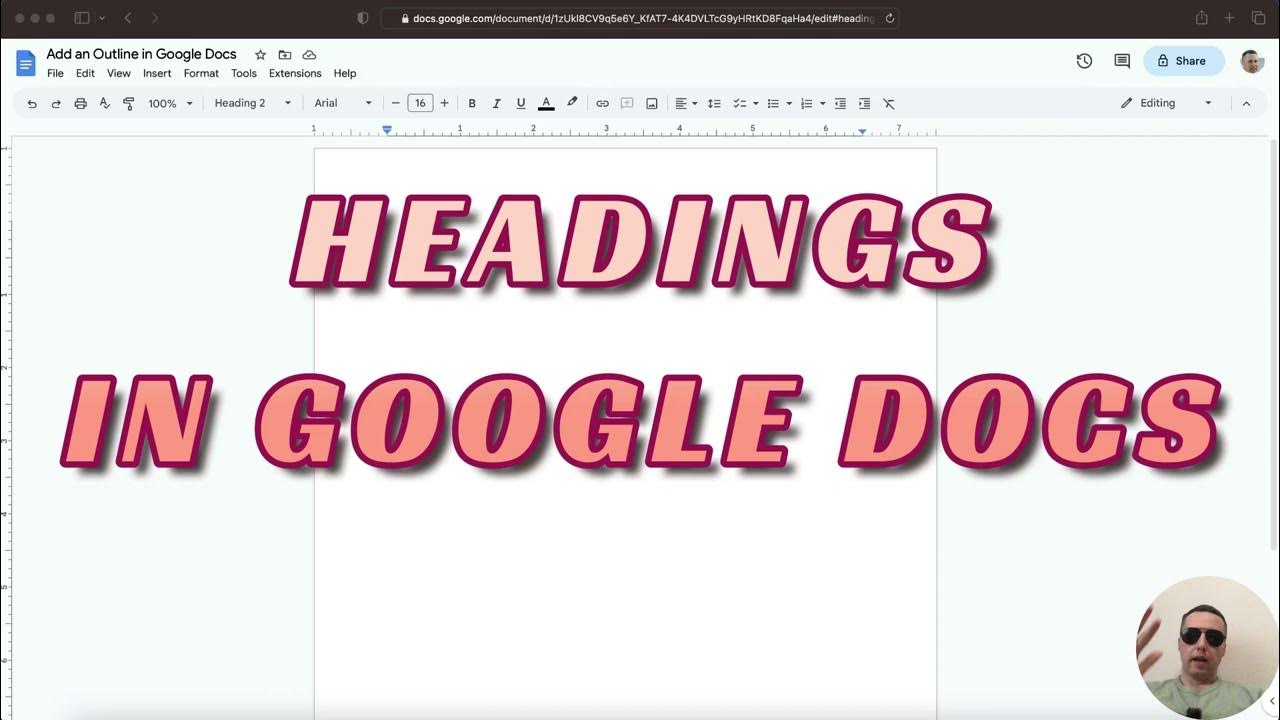Open the View menu

tap(119, 73)
